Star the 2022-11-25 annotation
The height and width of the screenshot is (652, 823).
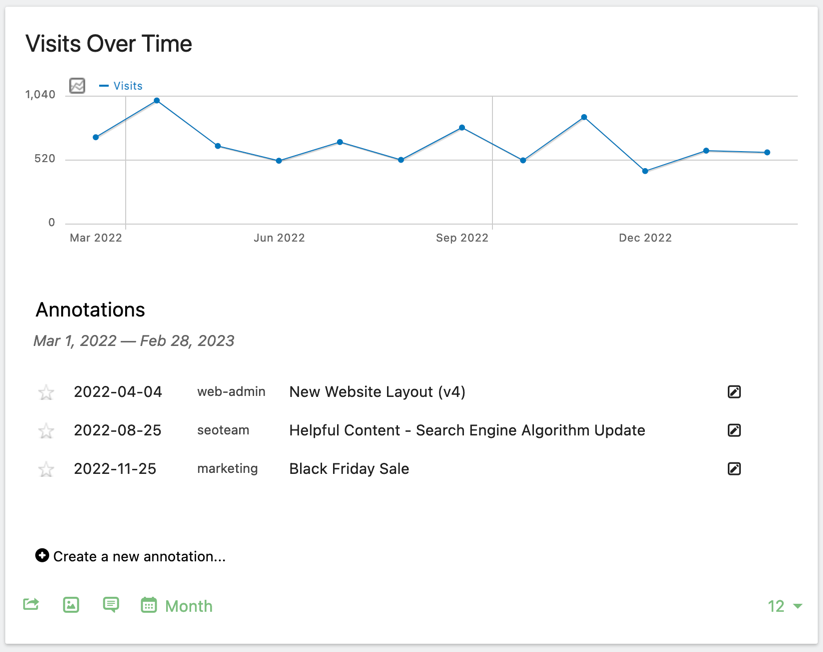click(x=46, y=469)
